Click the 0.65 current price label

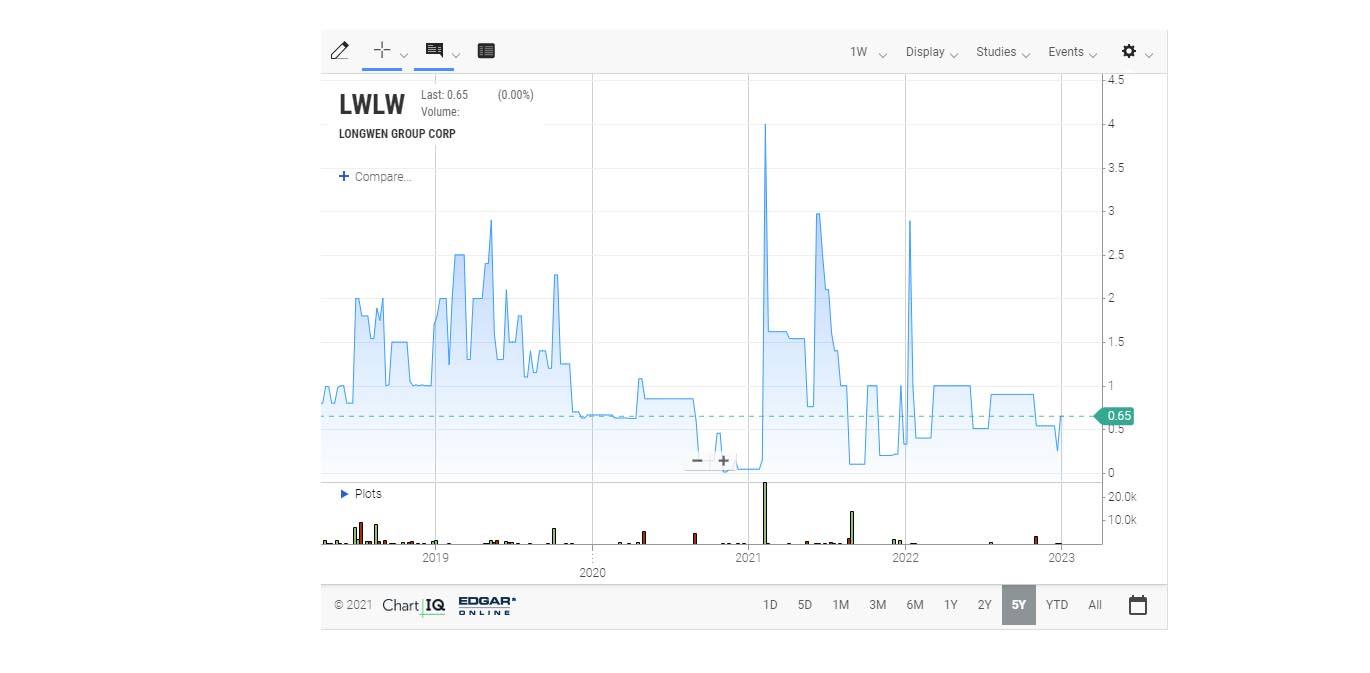[x=1118, y=416]
